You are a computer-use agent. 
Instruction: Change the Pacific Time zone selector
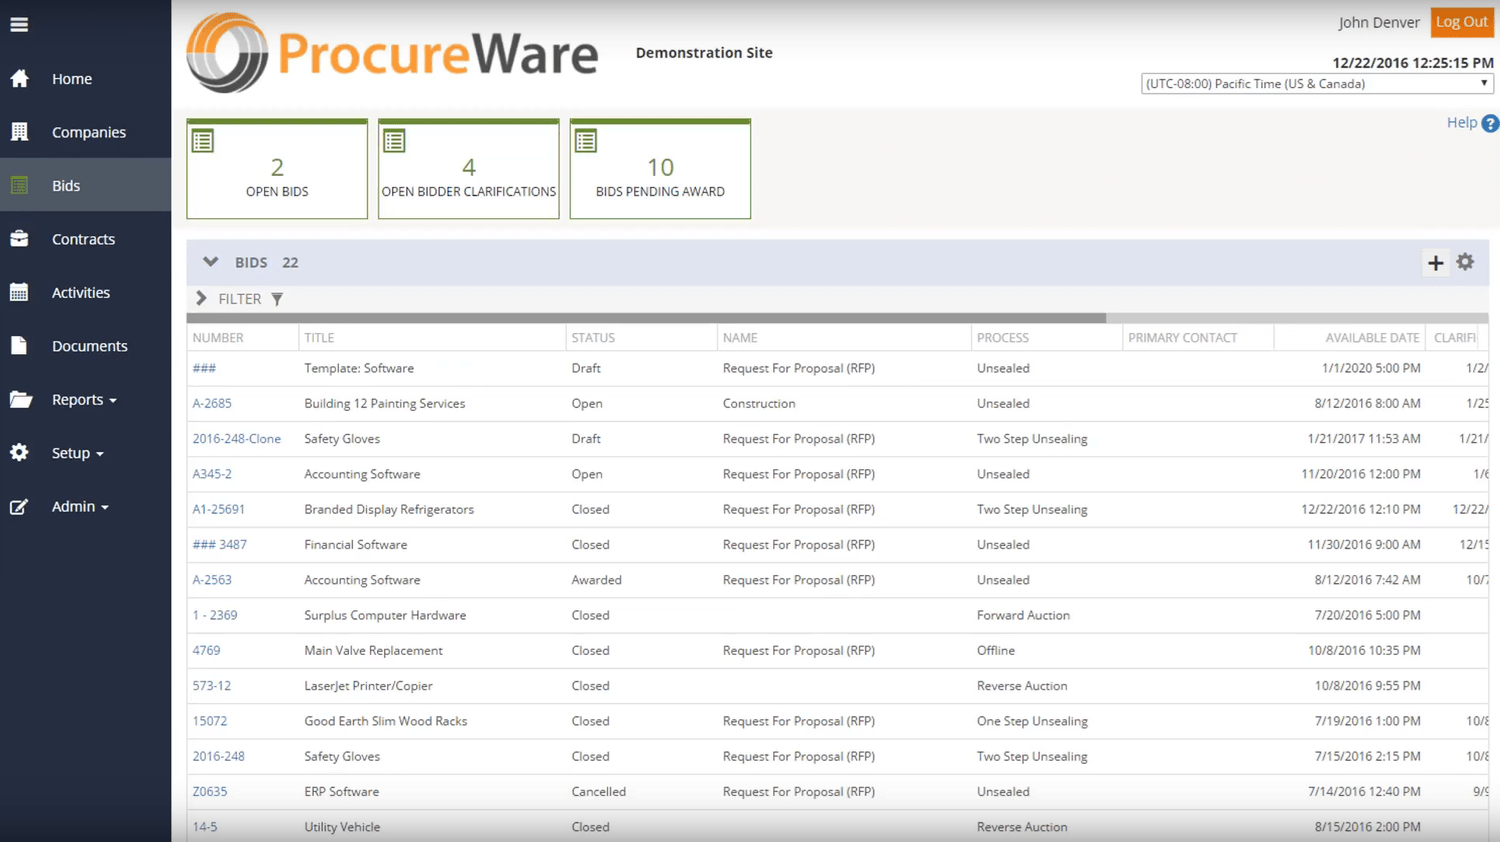pos(1316,84)
